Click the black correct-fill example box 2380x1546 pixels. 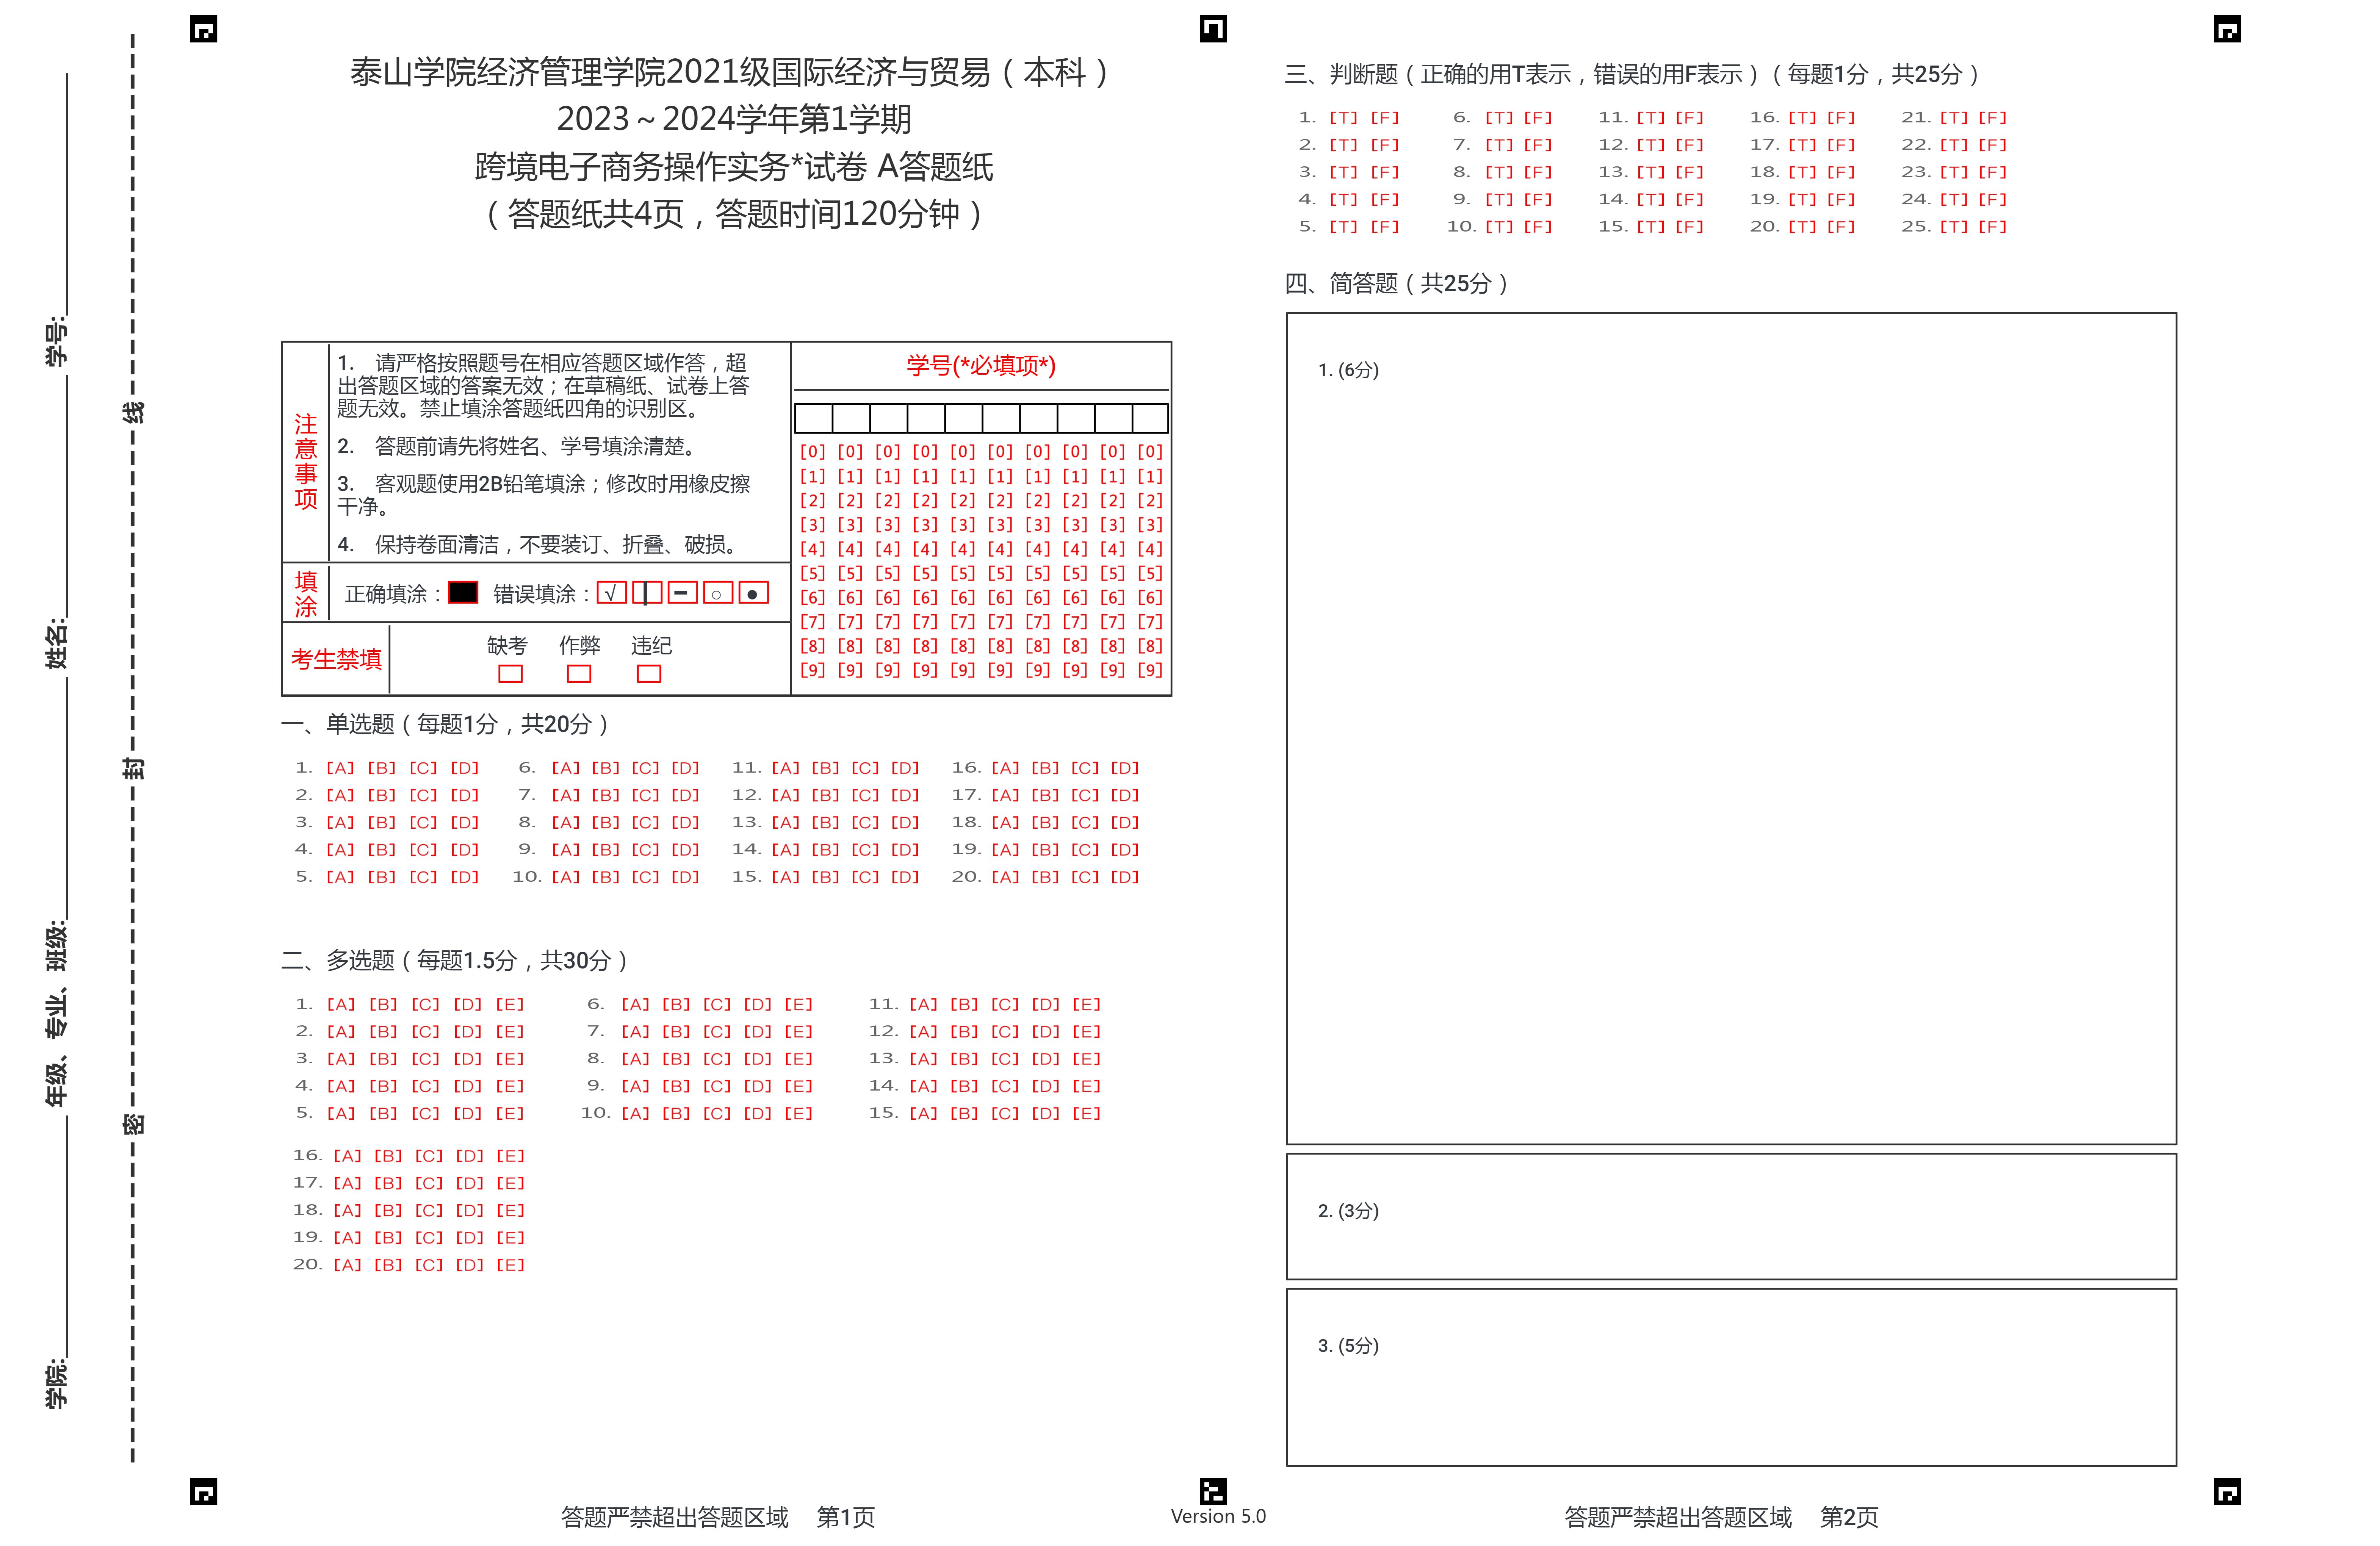[463, 592]
